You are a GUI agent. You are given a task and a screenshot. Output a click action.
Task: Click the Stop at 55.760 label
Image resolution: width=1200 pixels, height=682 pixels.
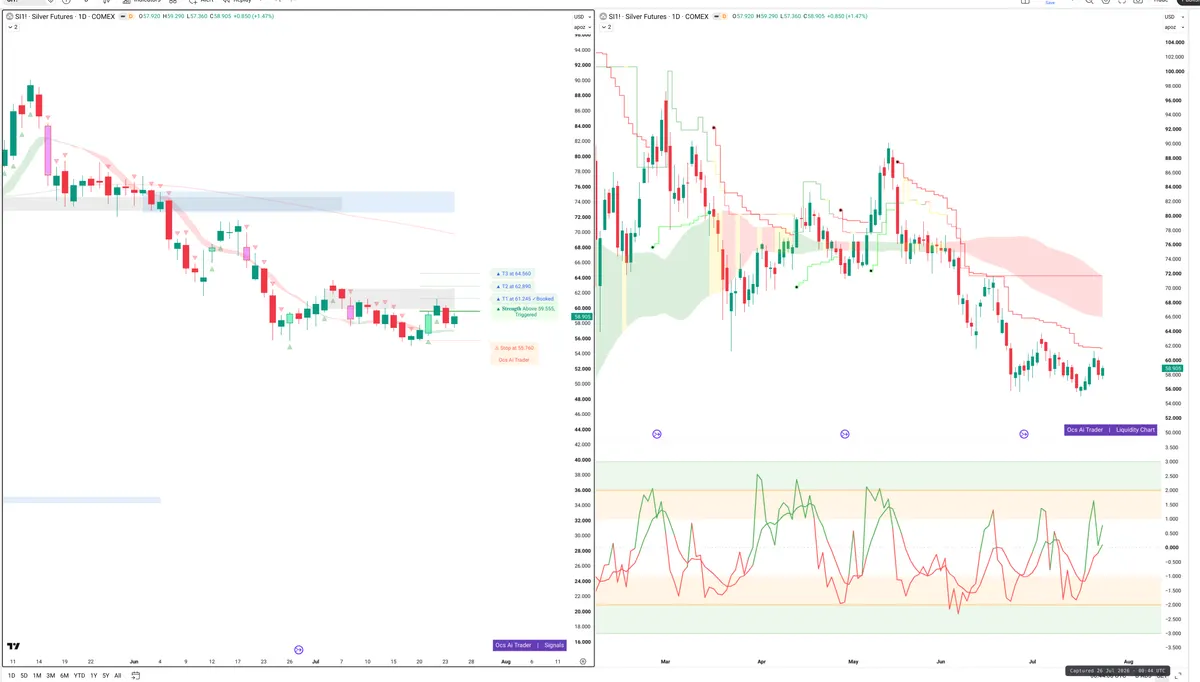point(516,348)
